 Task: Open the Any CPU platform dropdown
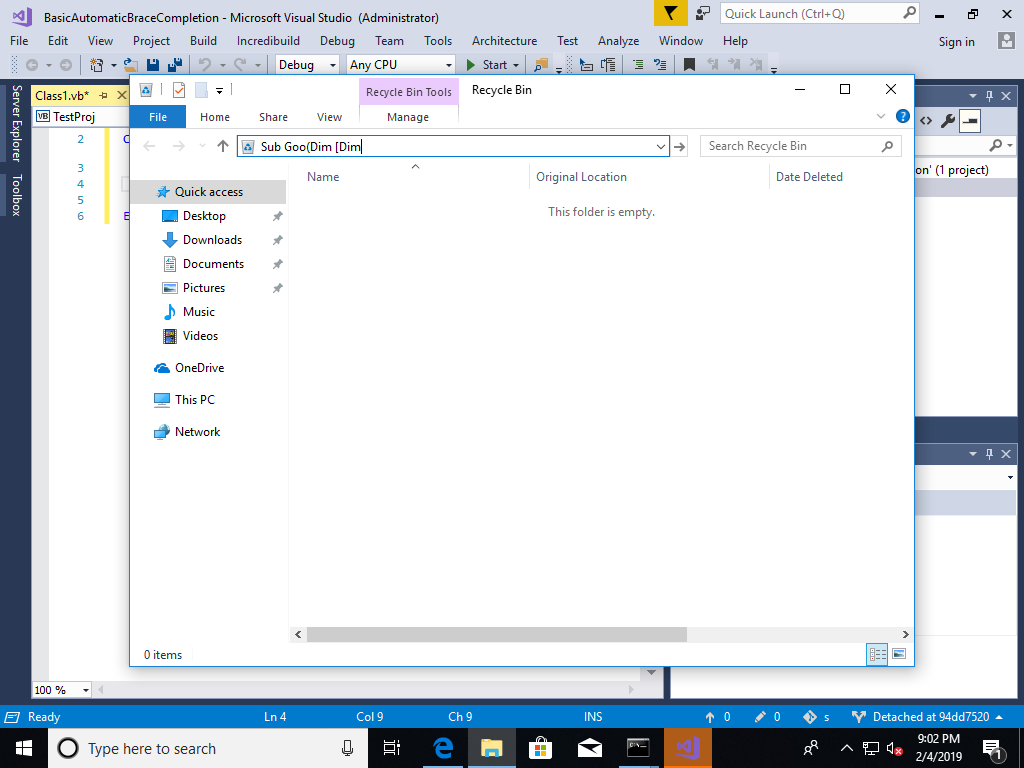click(449, 65)
